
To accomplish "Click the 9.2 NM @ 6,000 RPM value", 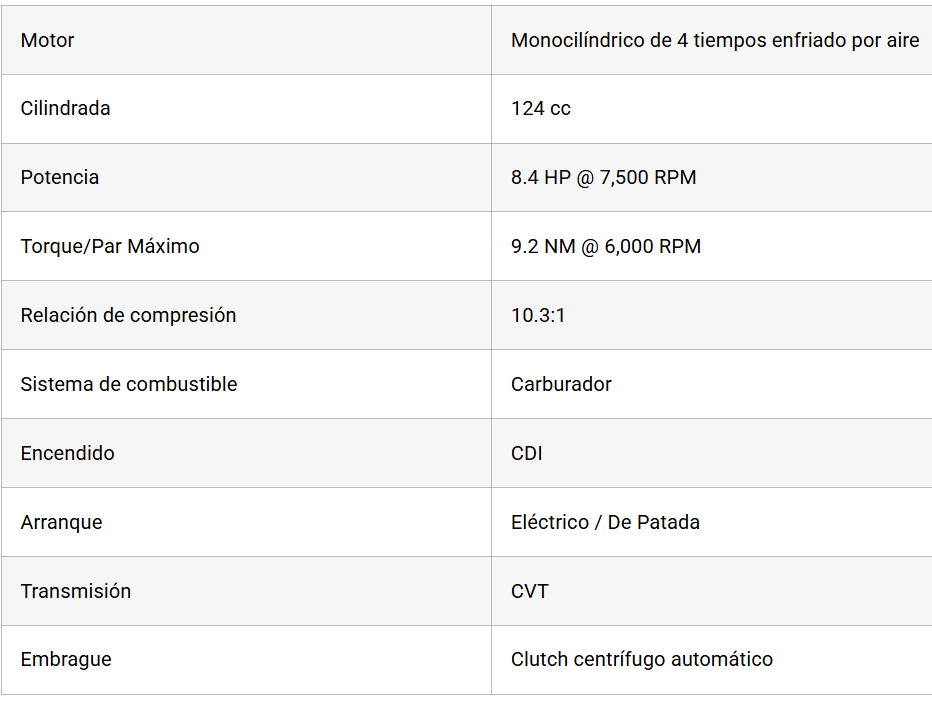I will click(606, 246).
